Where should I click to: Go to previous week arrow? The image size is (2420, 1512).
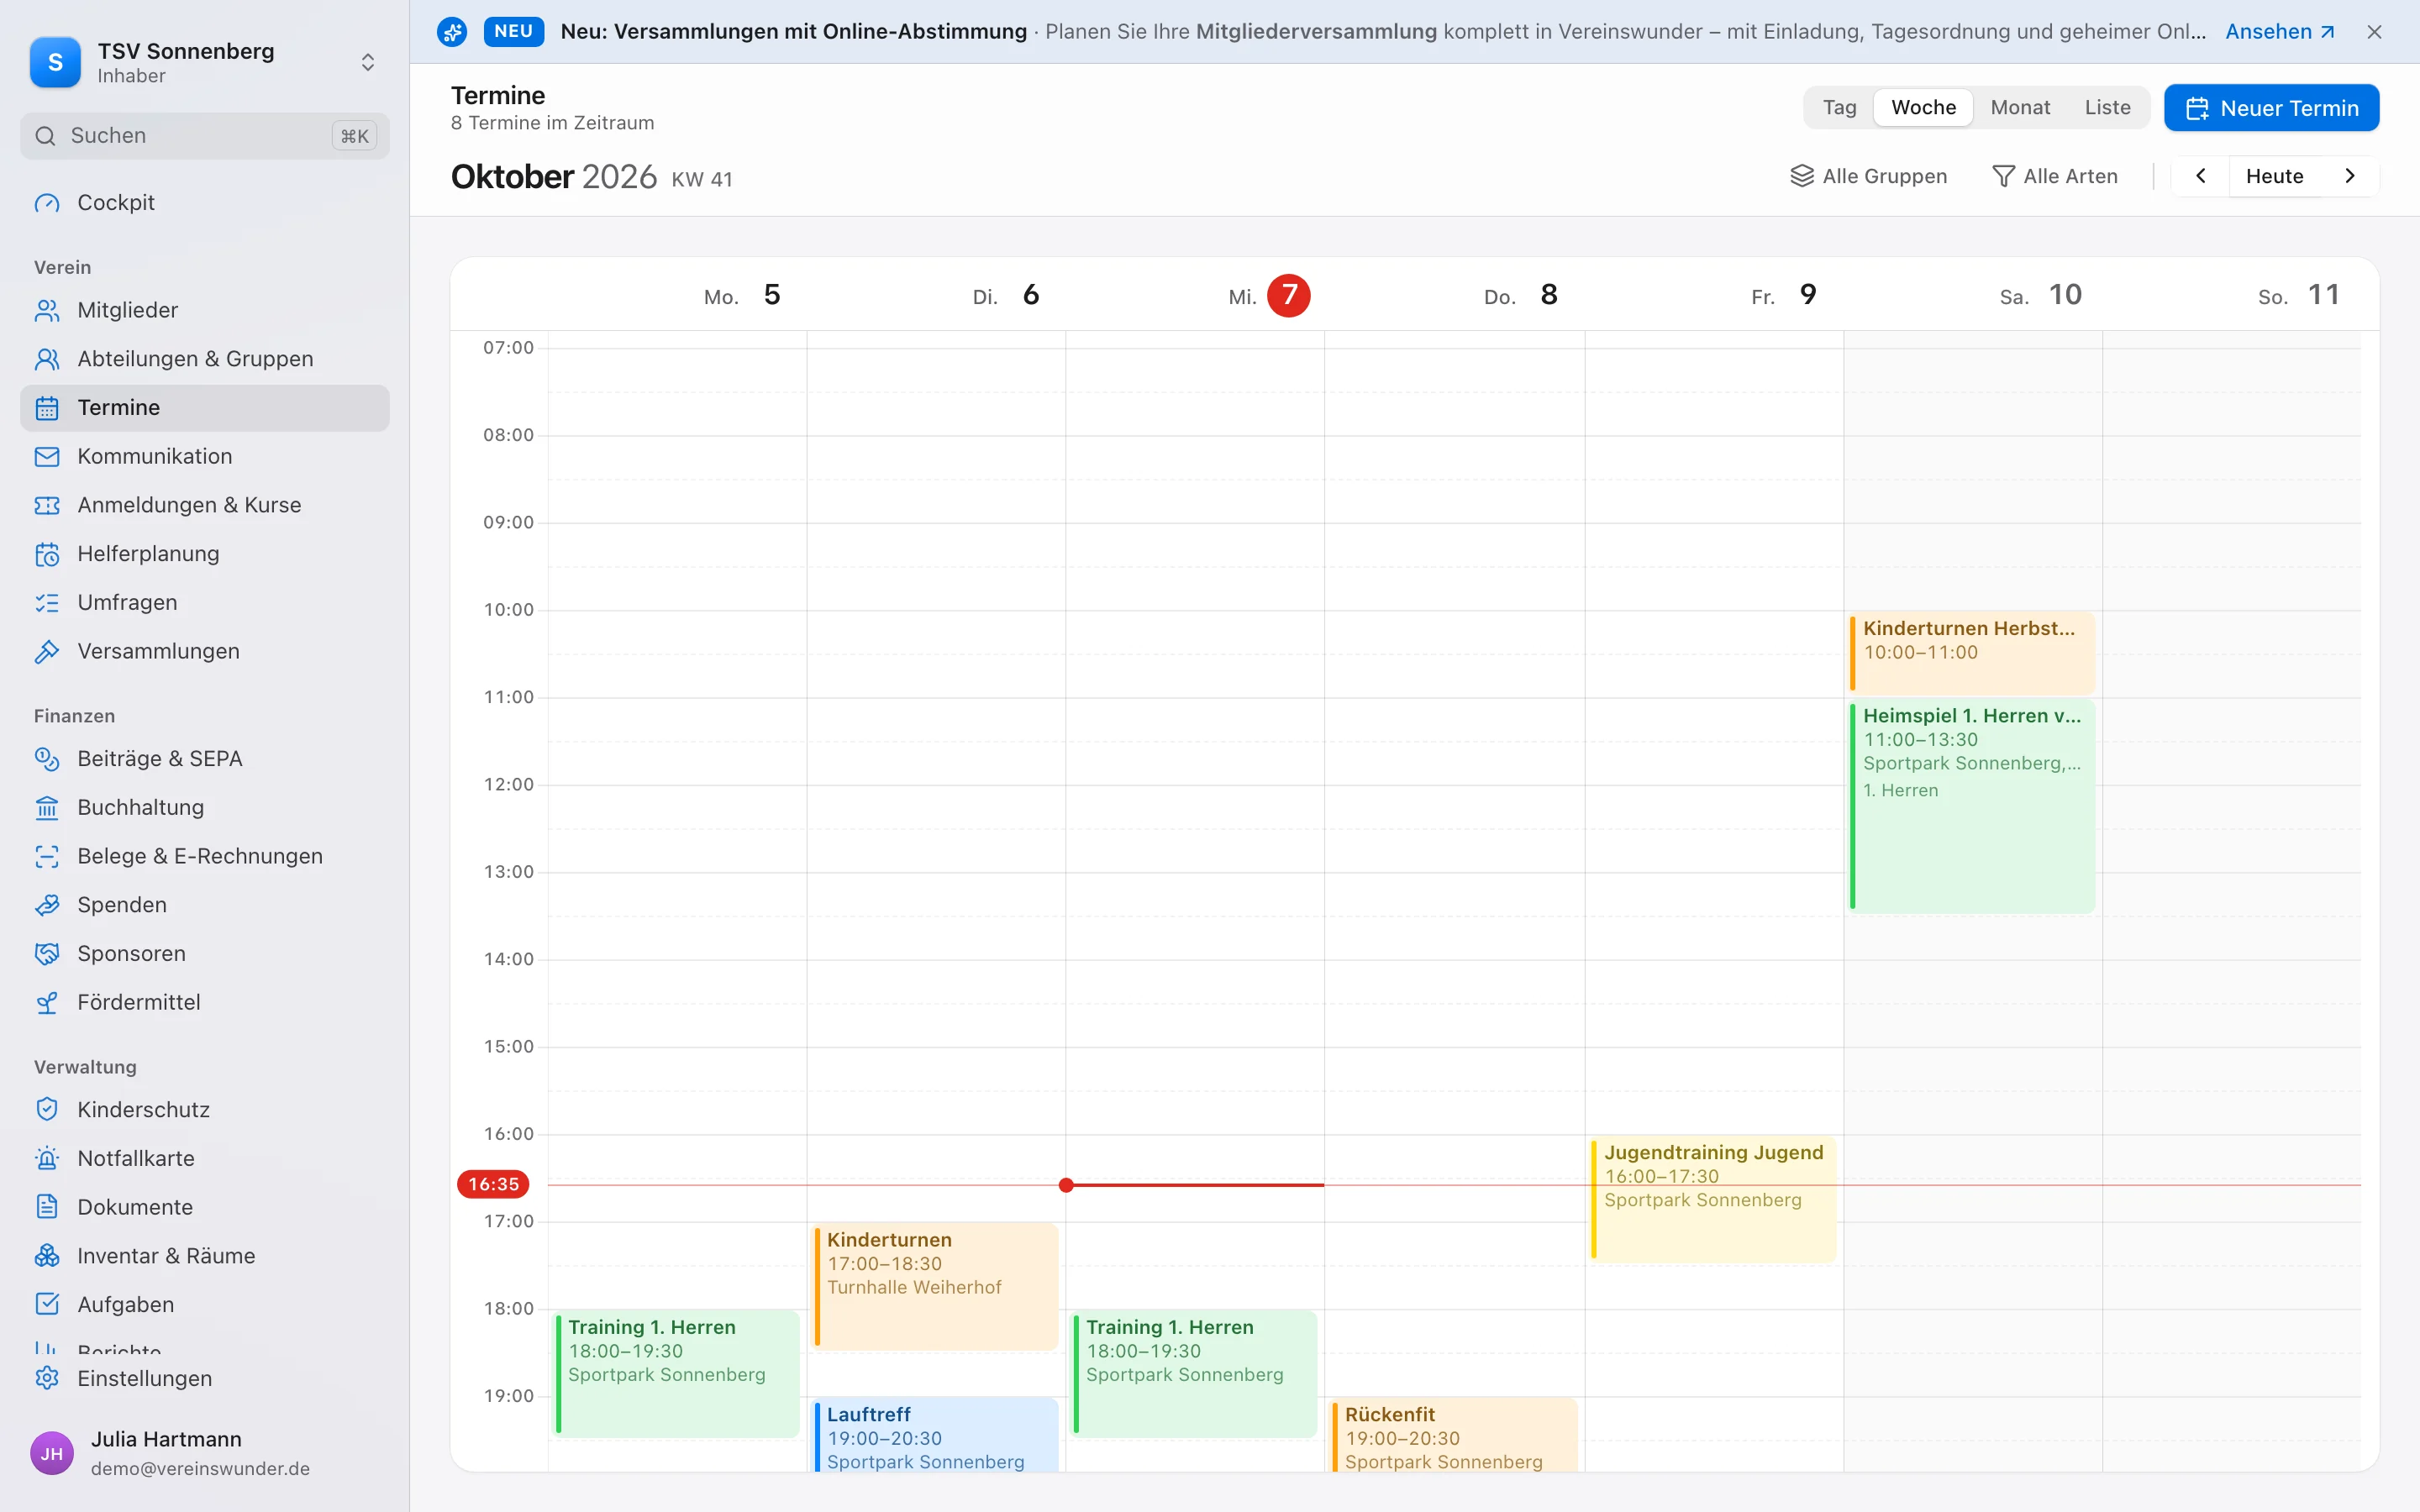[2200, 177]
